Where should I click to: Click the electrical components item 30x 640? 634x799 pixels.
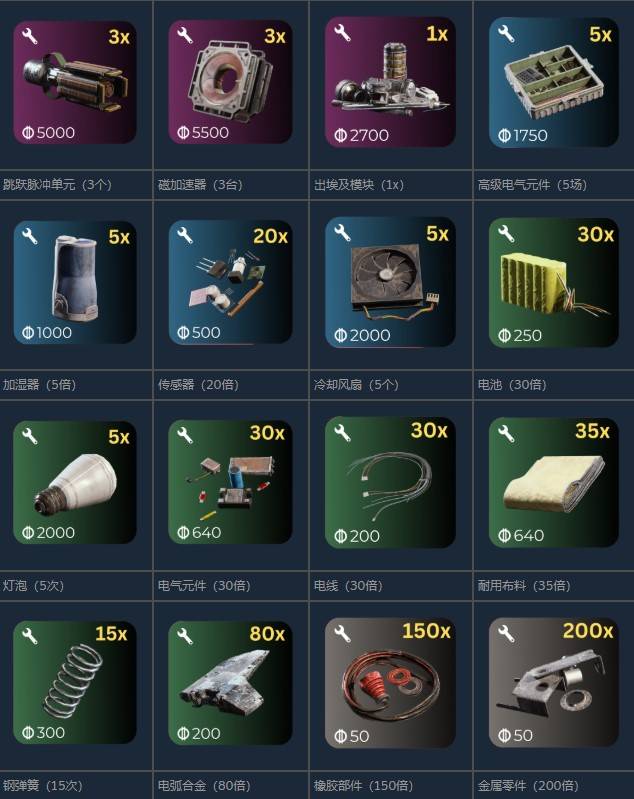pos(230,482)
